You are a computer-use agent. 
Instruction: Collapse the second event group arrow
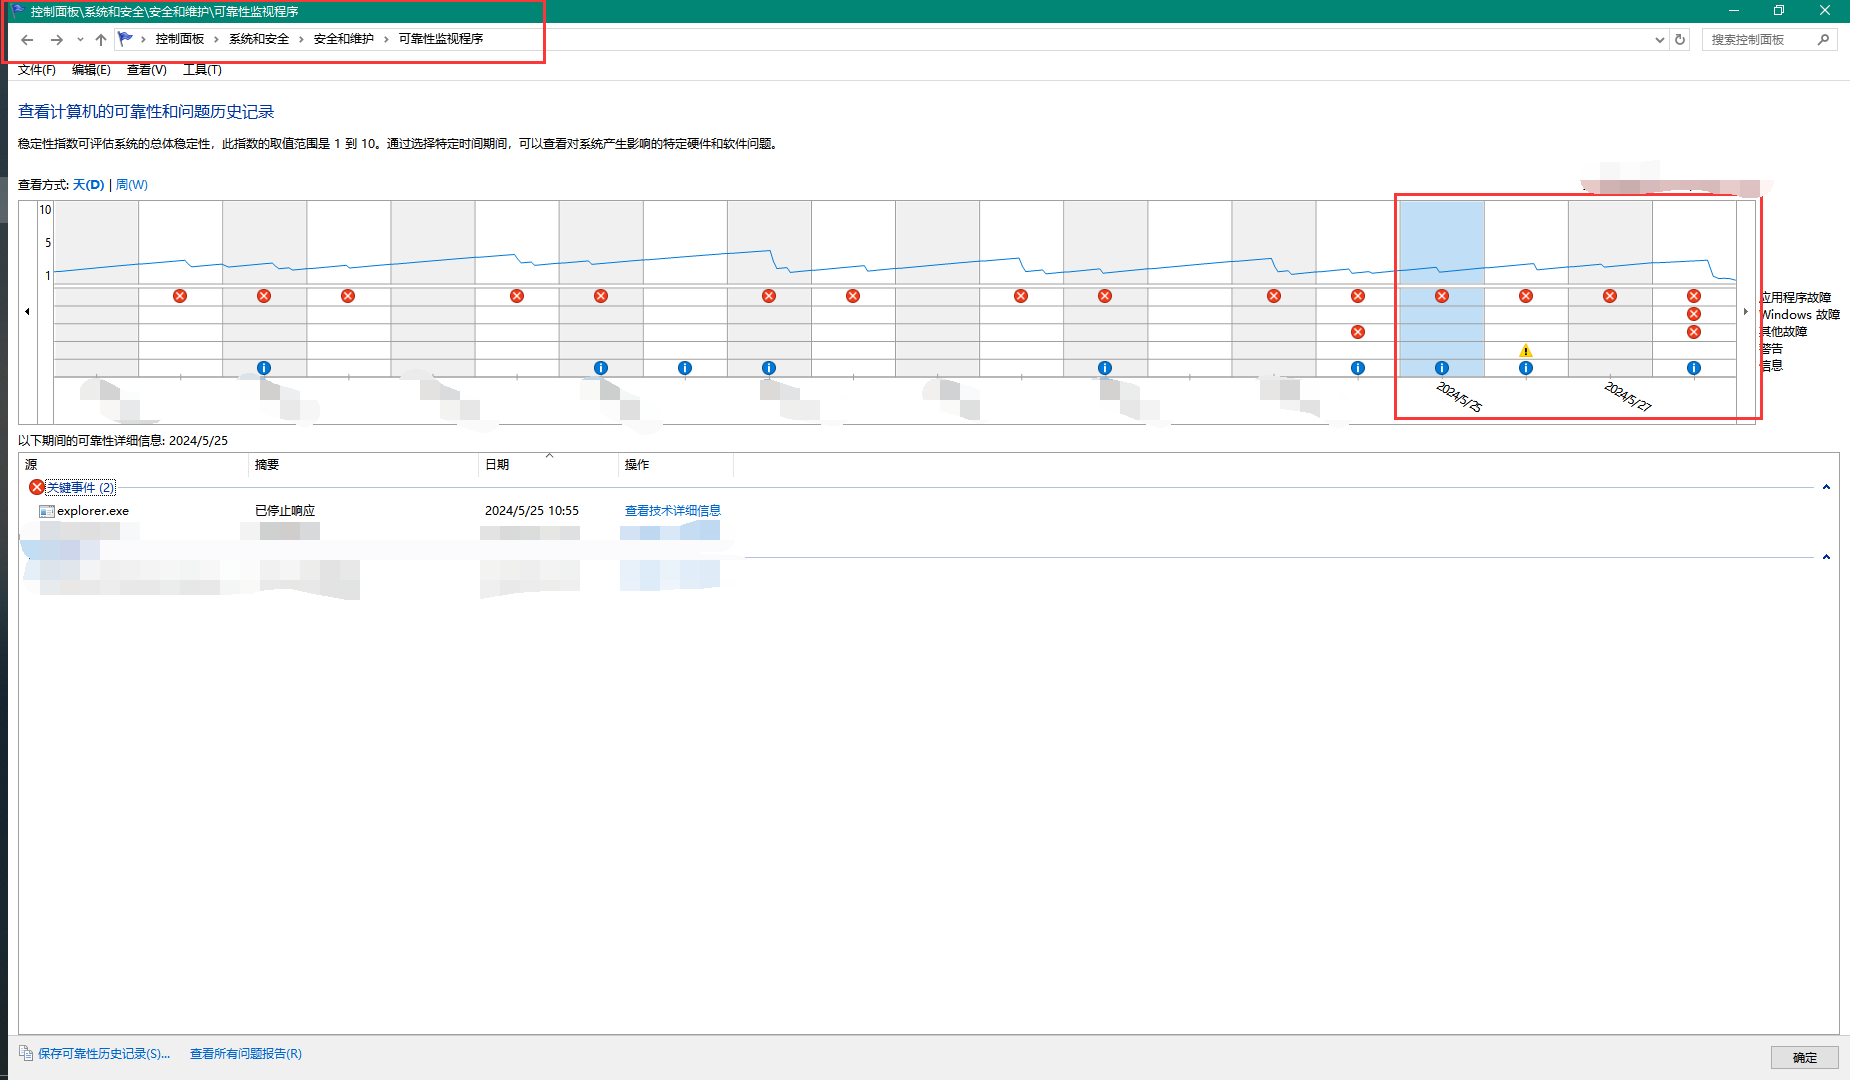(x=1826, y=557)
